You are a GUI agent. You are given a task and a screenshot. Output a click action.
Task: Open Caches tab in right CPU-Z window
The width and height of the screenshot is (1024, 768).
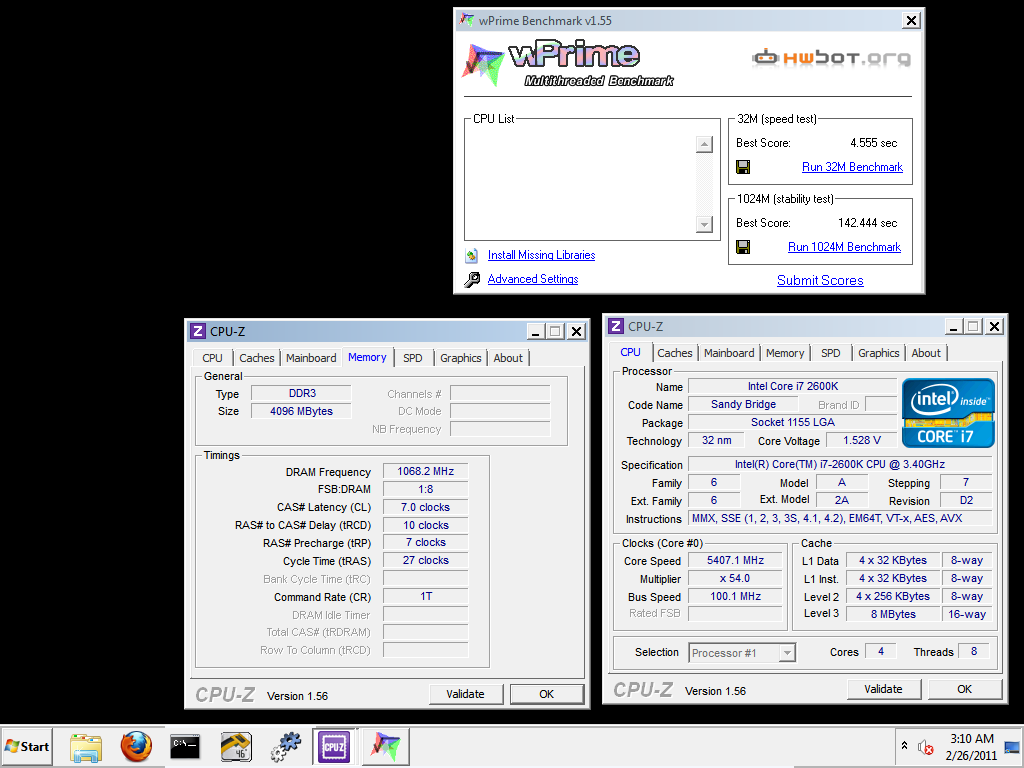(x=675, y=353)
